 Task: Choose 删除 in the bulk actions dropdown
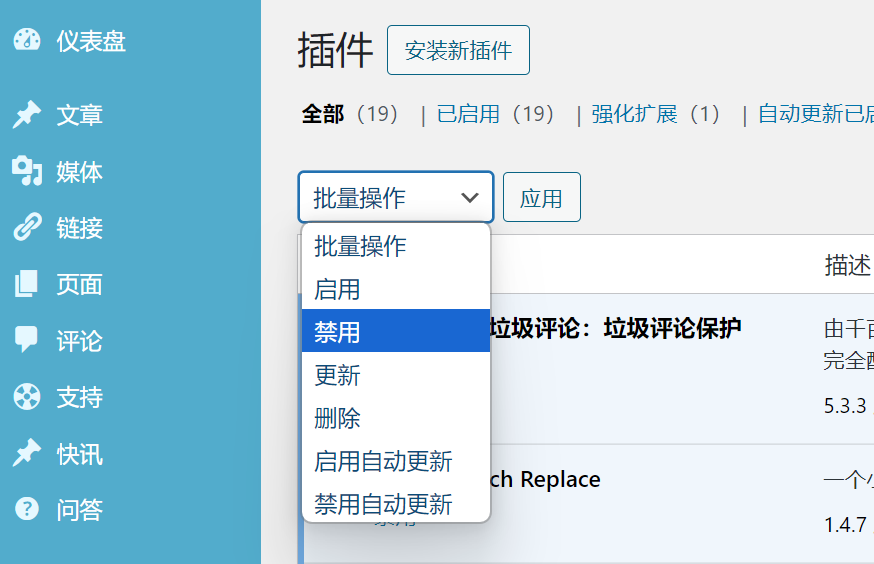coord(337,418)
